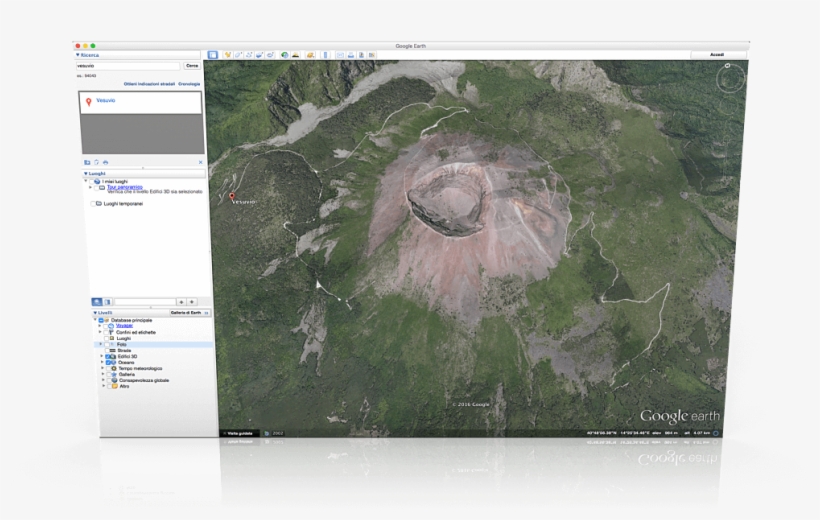
Task: Start the Visite guidate tour guide
Action: click(x=239, y=433)
